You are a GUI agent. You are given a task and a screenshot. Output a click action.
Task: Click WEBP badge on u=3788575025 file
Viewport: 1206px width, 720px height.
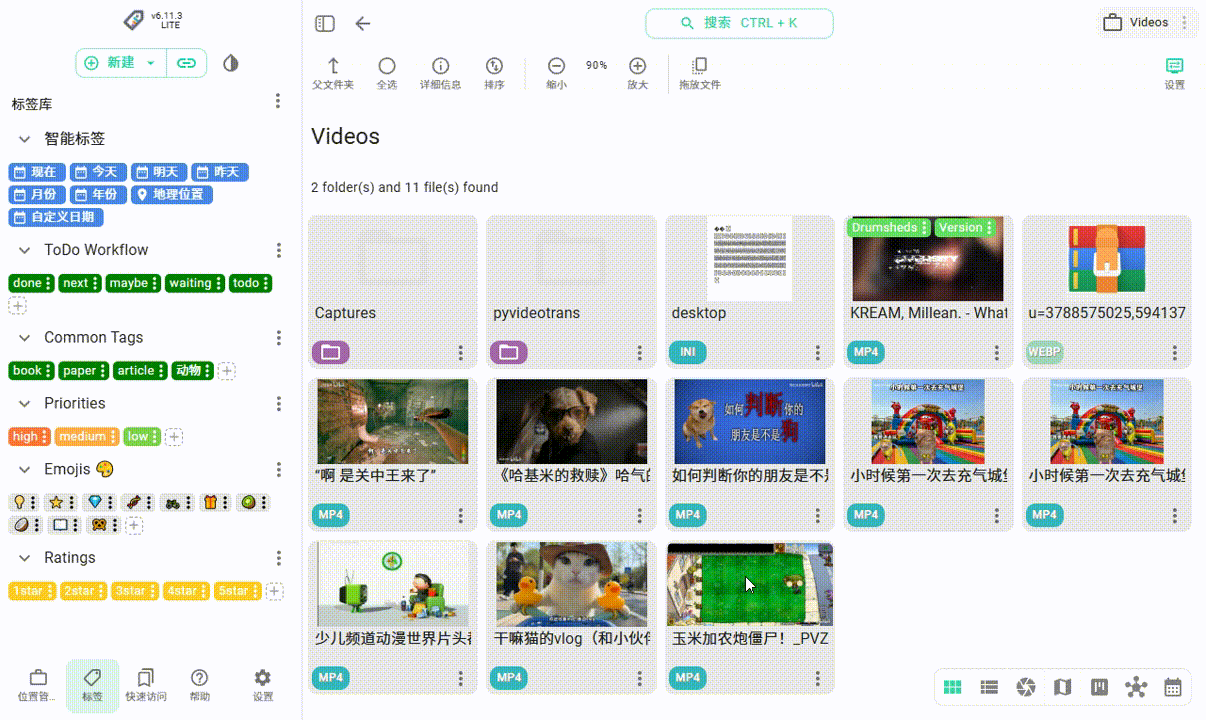pyautogui.click(x=1045, y=352)
